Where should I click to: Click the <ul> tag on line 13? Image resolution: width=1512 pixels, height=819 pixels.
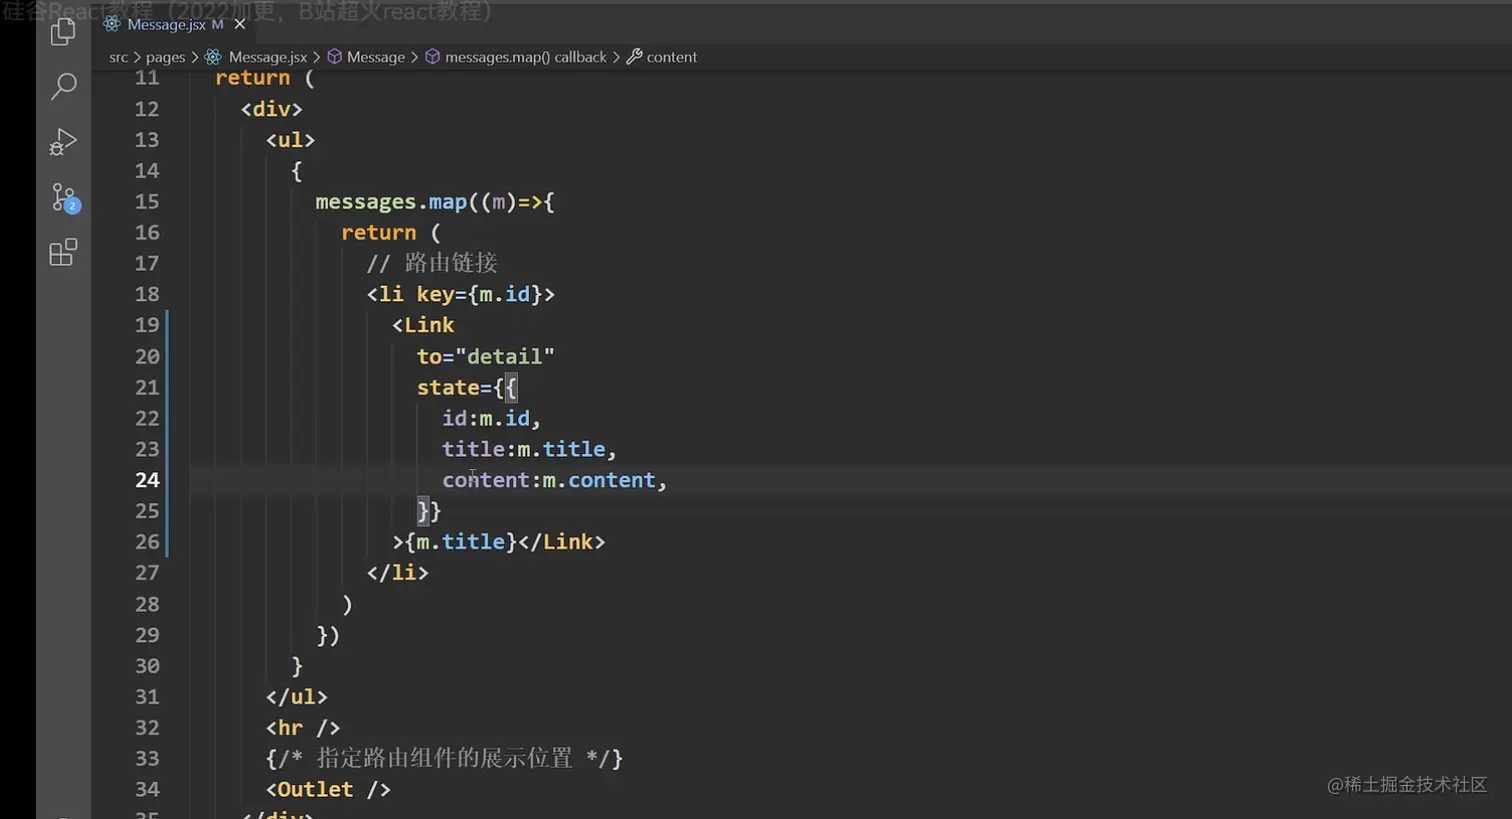pyautogui.click(x=290, y=140)
